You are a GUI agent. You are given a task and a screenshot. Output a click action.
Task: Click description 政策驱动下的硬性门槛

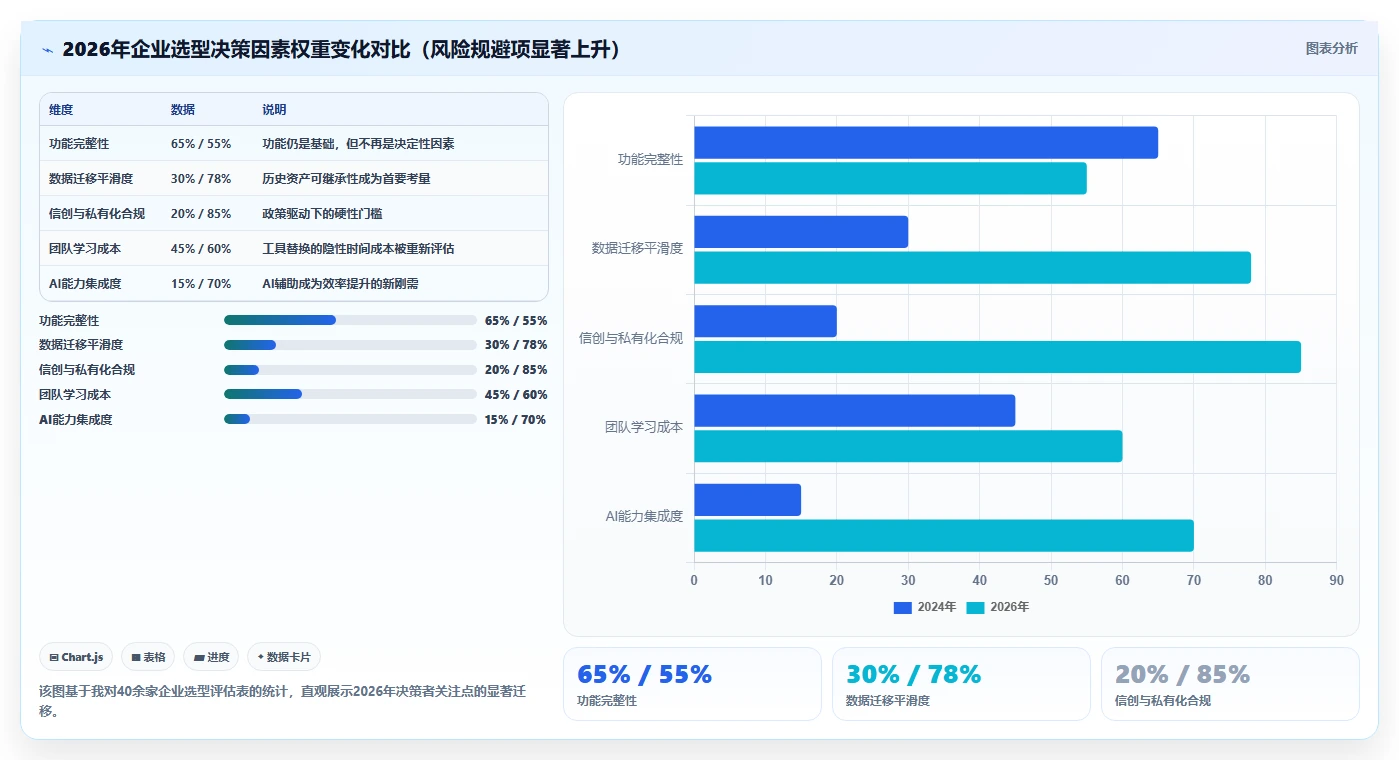coord(322,214)
